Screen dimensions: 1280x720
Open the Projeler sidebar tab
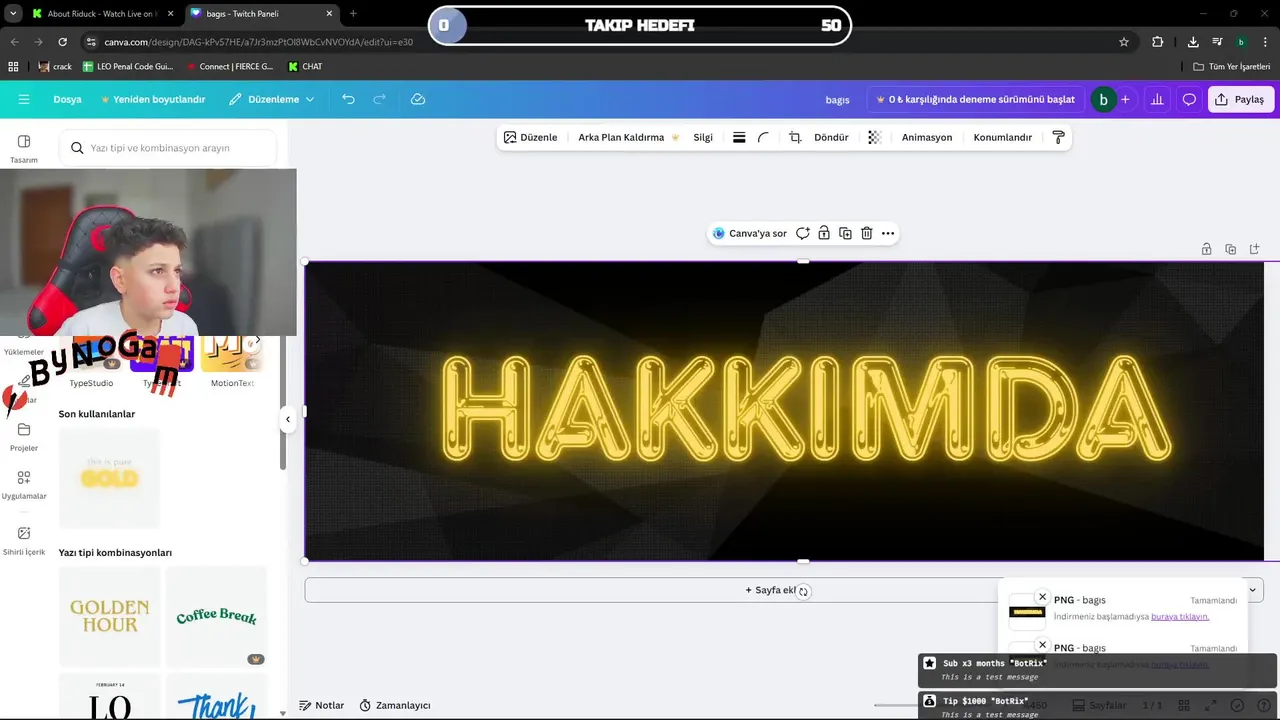(24, 436)
